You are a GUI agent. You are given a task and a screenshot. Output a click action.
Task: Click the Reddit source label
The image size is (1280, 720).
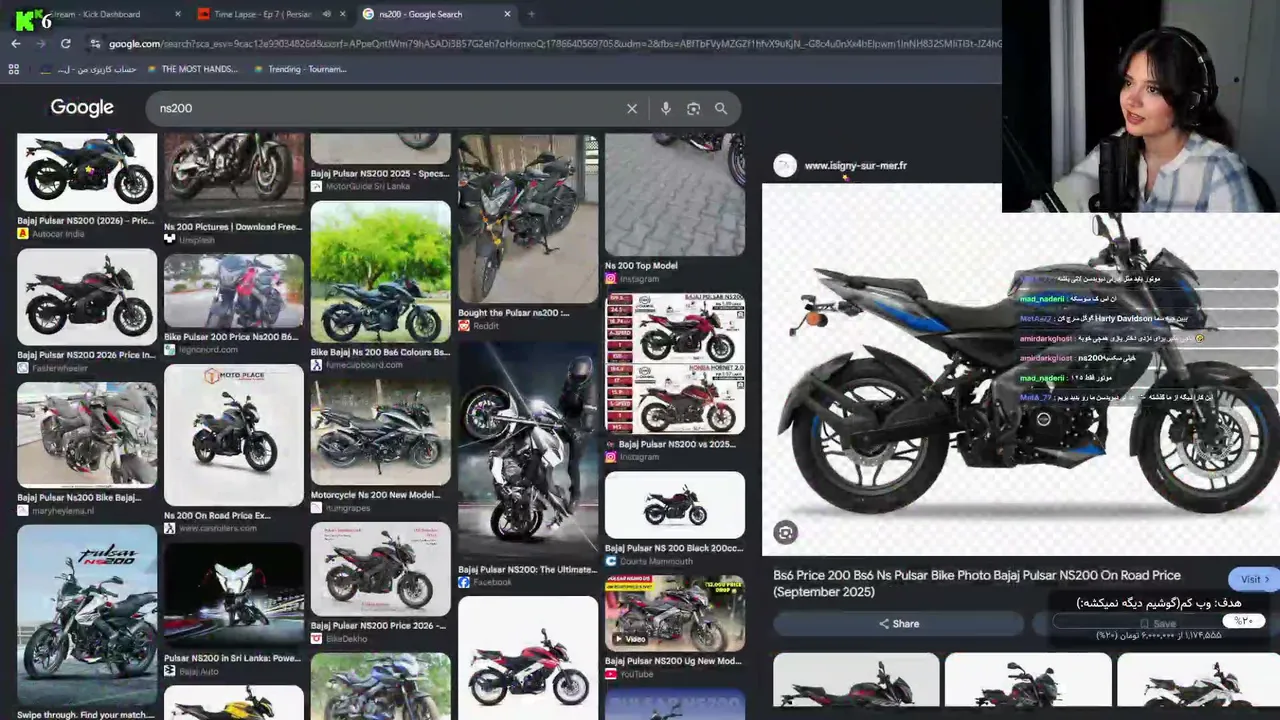486,326
